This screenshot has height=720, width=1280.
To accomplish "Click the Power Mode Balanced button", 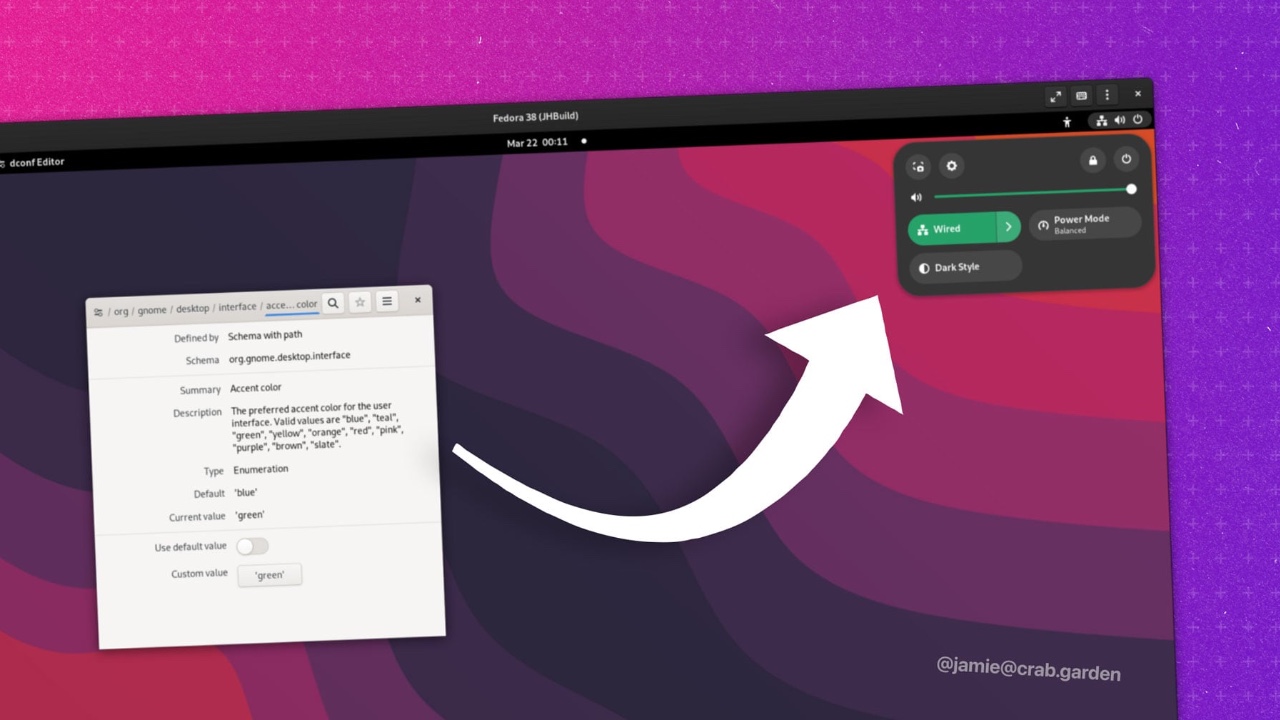I will [1085, 224].
